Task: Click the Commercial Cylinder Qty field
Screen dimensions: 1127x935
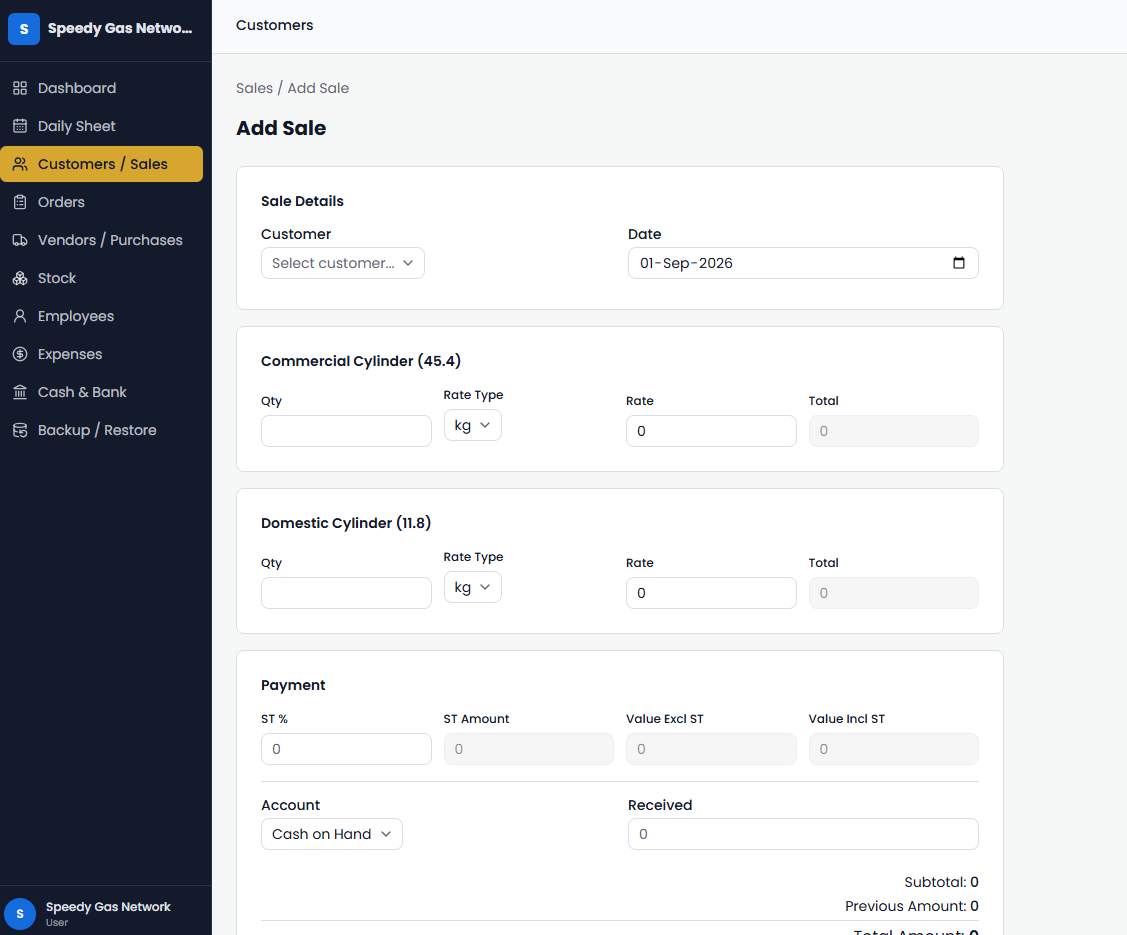Action: (346, 431)
